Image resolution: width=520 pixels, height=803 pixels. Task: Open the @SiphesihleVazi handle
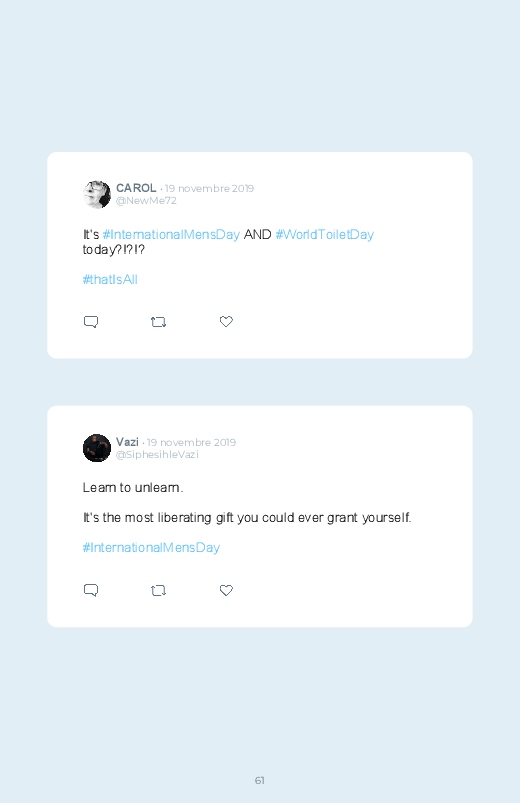click(157, 455)
